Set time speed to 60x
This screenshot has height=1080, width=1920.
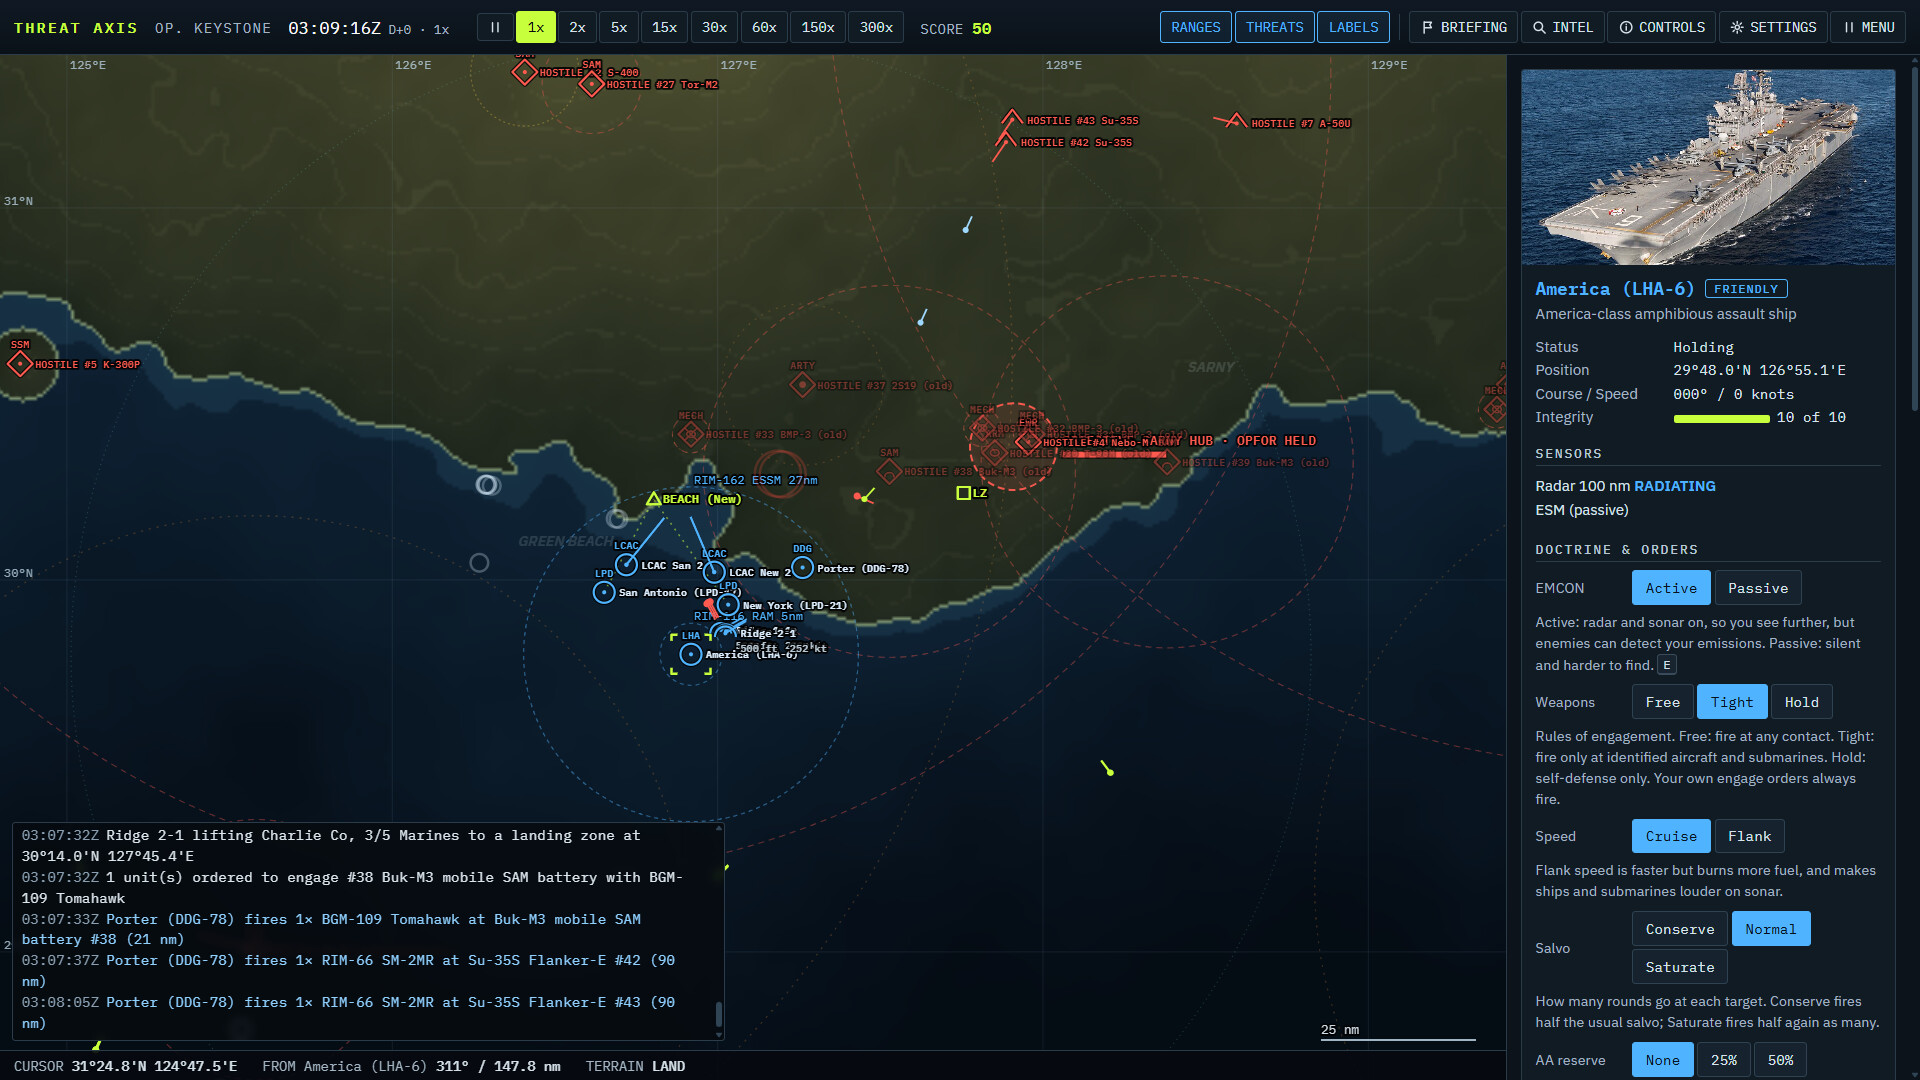(764, 28)
